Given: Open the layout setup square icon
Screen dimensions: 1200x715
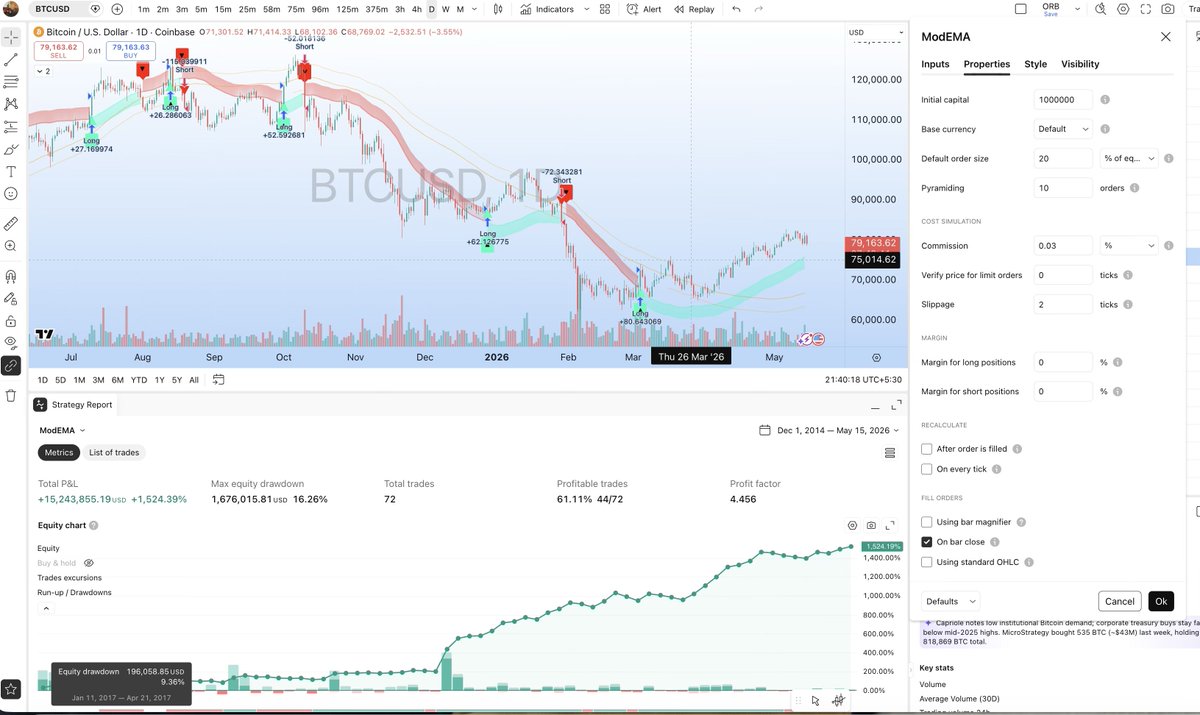Looking at the screenshot, I should coord(1020,9).
